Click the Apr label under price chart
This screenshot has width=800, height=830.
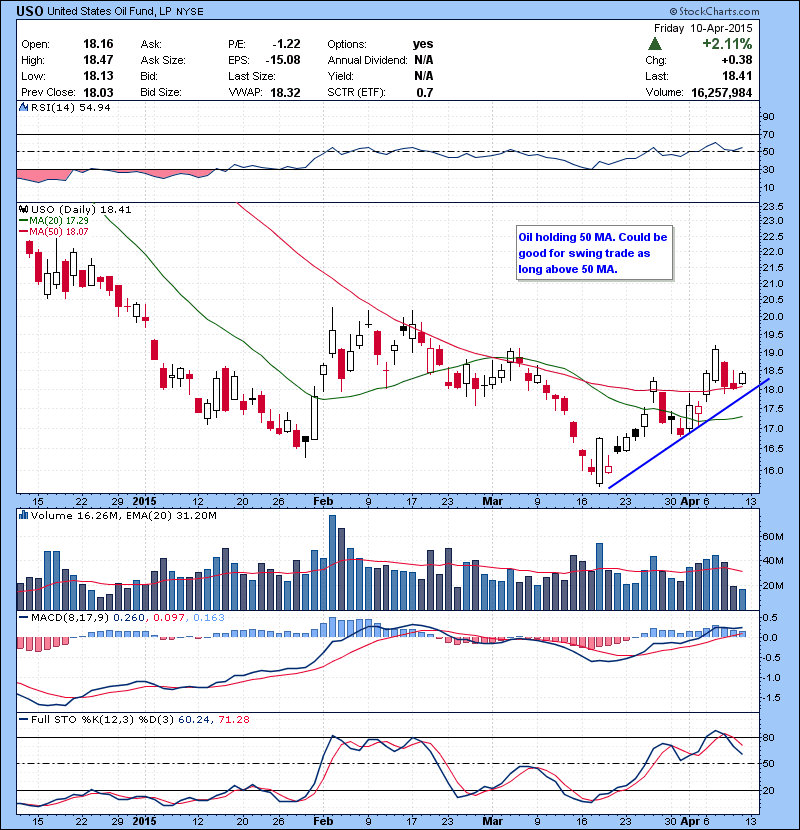[x=690, y=501]
